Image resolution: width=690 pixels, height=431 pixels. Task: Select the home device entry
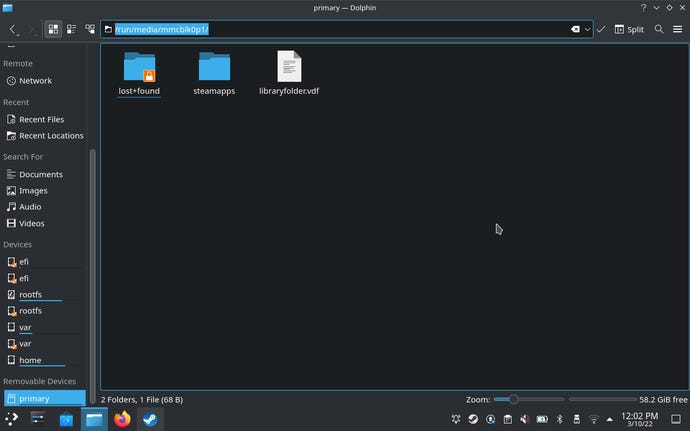30,360
